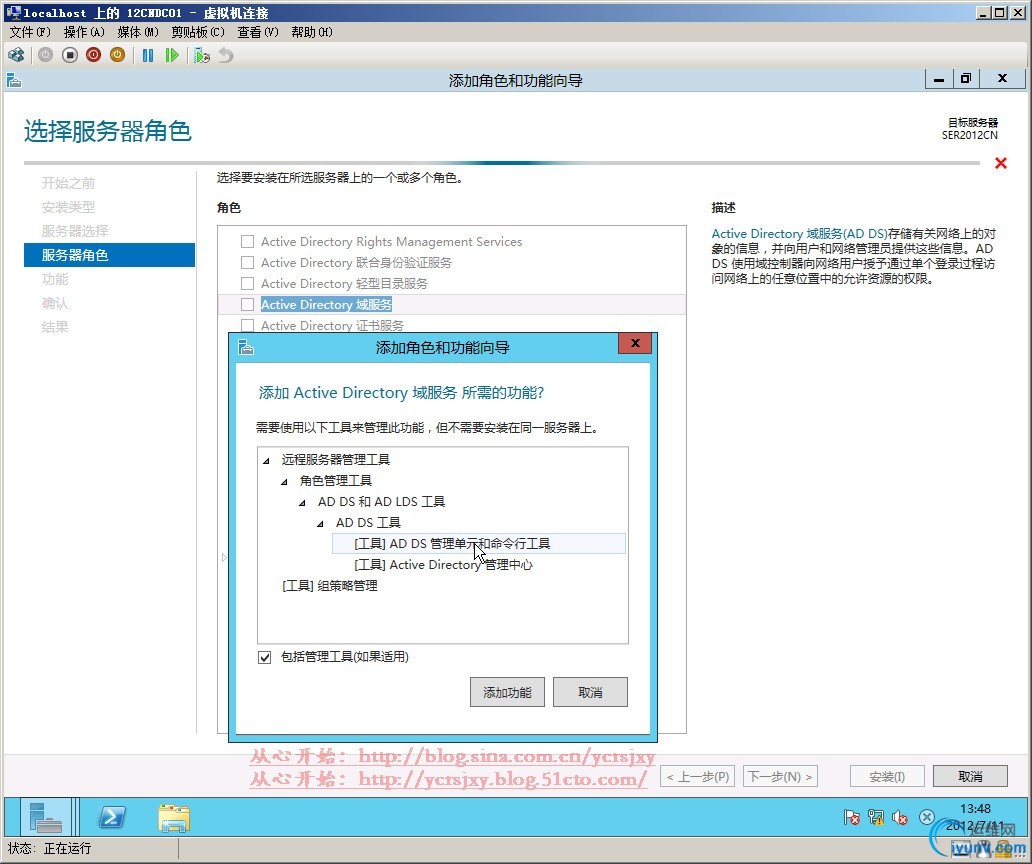Open the Action Center flag icon
1032x864 pixels.
pos(852,817)
